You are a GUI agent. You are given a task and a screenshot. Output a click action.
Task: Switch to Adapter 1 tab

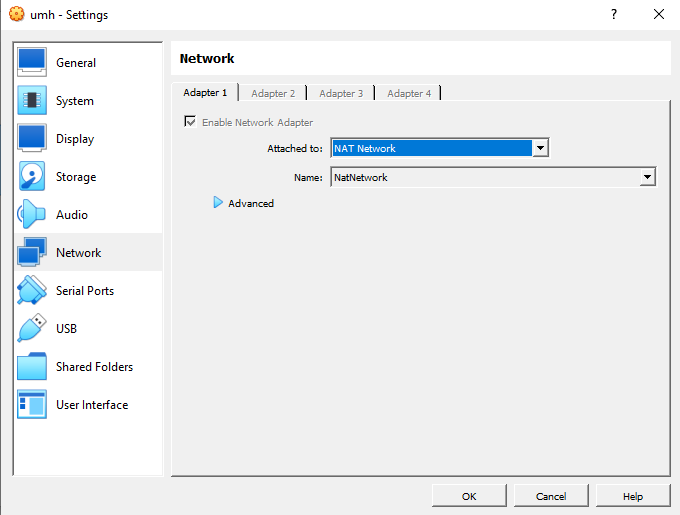[205, 92]
